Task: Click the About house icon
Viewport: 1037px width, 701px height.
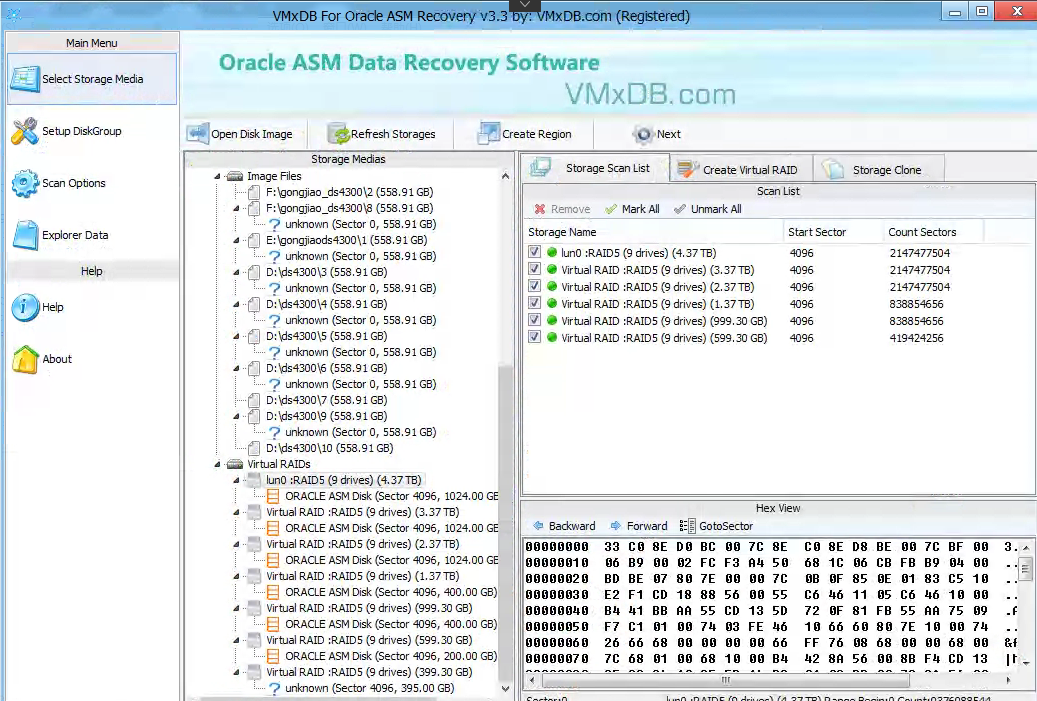Action: click(x=25, y=359)
